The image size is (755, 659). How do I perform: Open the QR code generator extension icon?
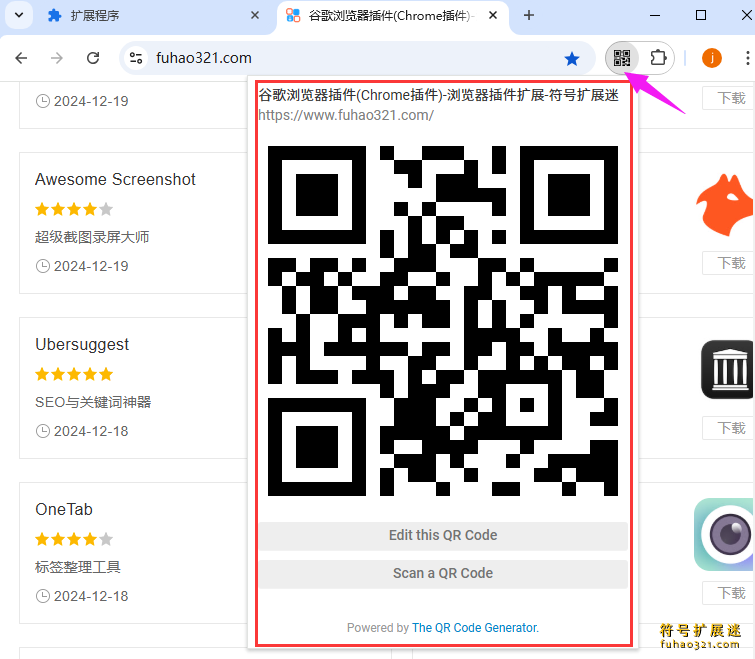(622, 58)
